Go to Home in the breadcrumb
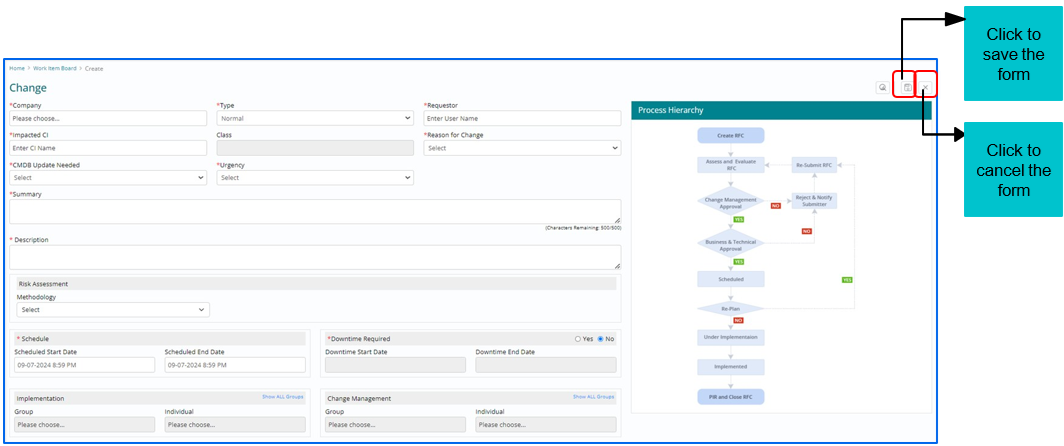The height and width of the screenshot is (446, 1064). coord(17,68)
